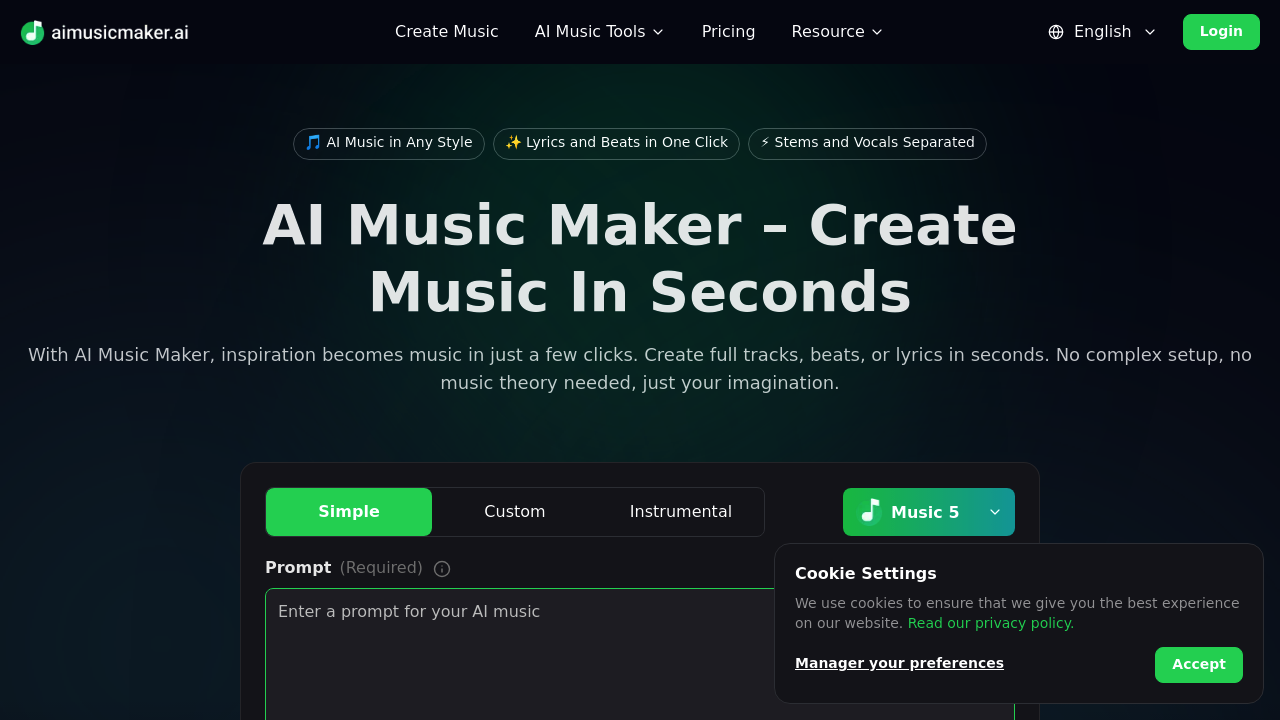Click 'Manager your preferences' in cookie settings

pyautogui.click(x=899, y=662)
